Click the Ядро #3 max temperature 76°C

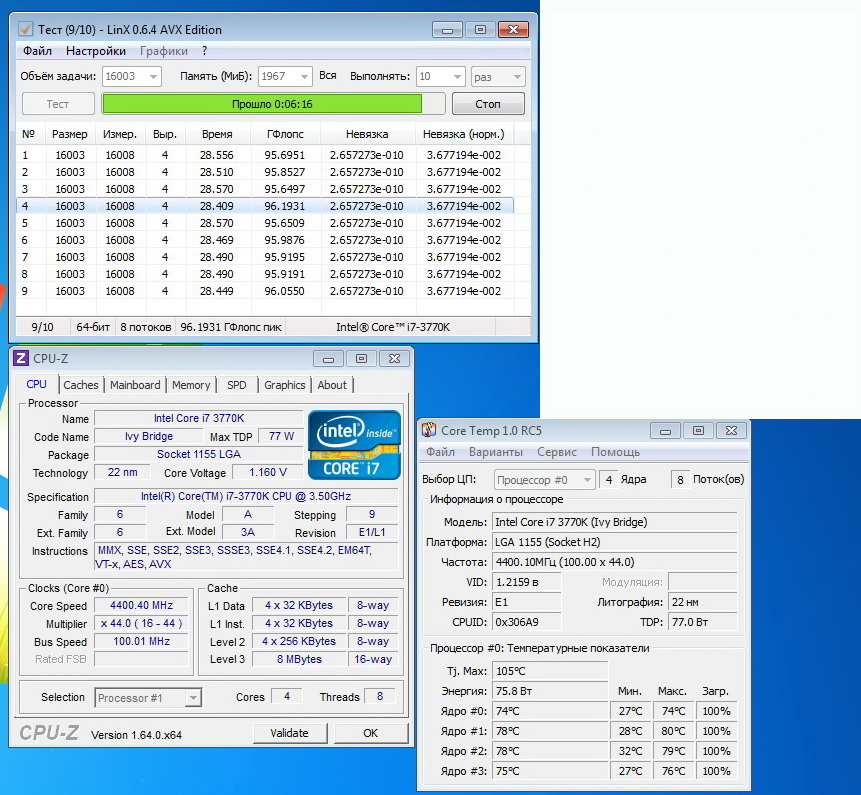(x=673, y=771)
